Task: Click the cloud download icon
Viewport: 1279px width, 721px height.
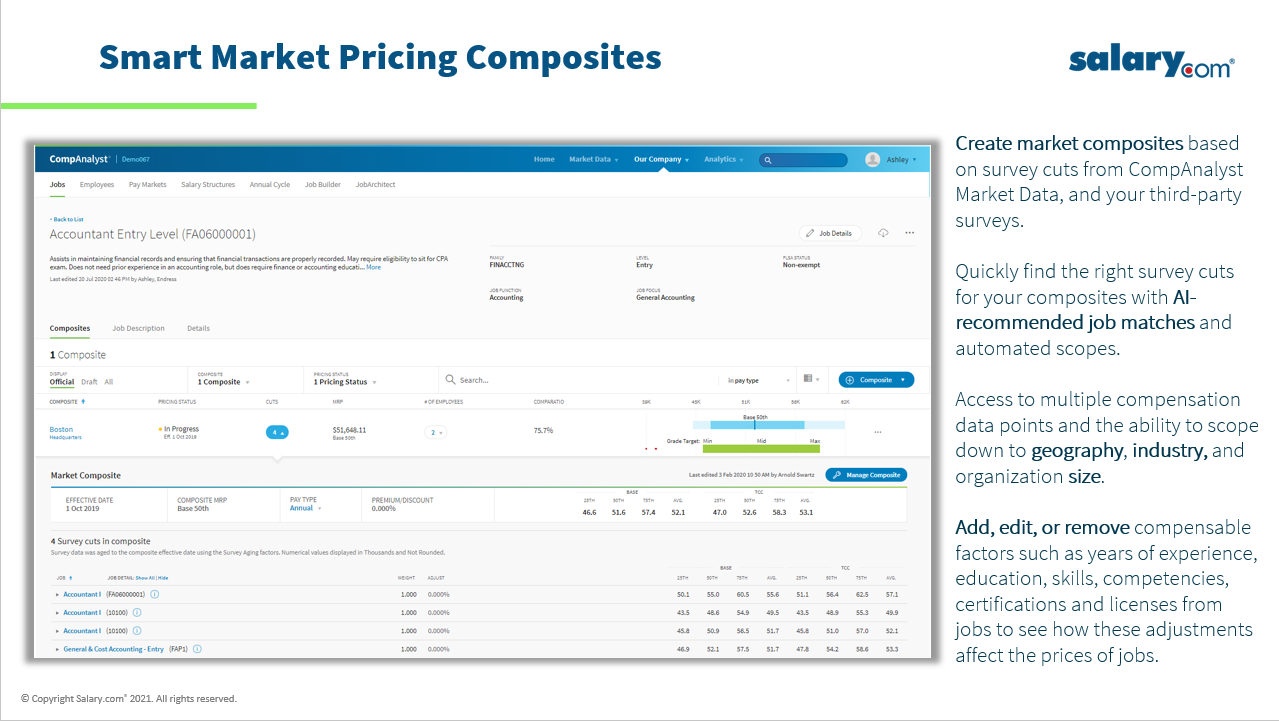Action: 883,233
